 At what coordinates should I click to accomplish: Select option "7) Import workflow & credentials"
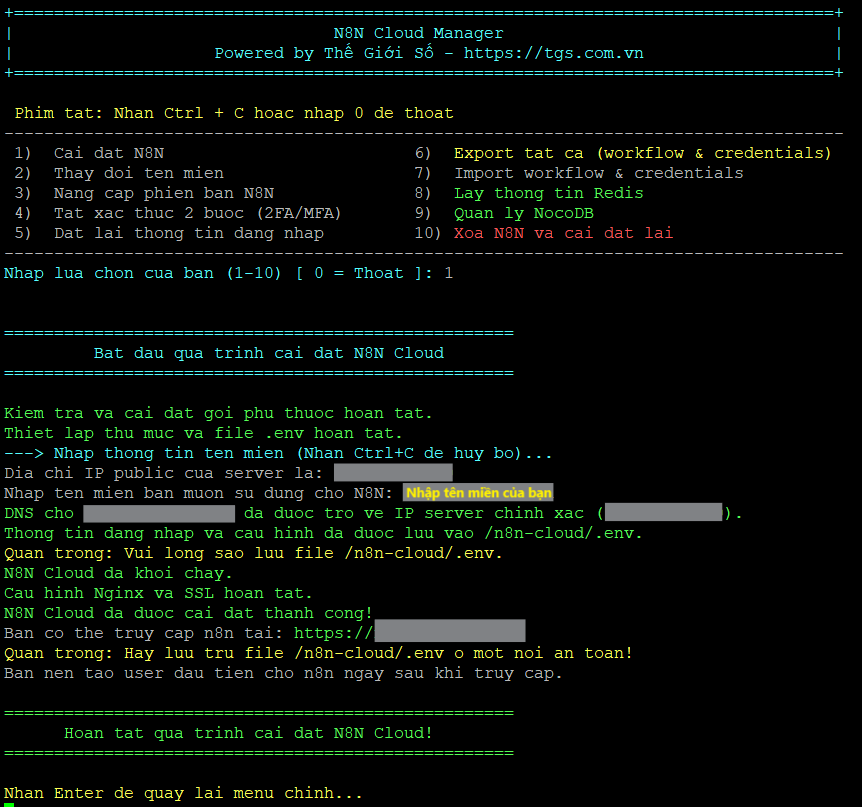(x=578, y=173)
